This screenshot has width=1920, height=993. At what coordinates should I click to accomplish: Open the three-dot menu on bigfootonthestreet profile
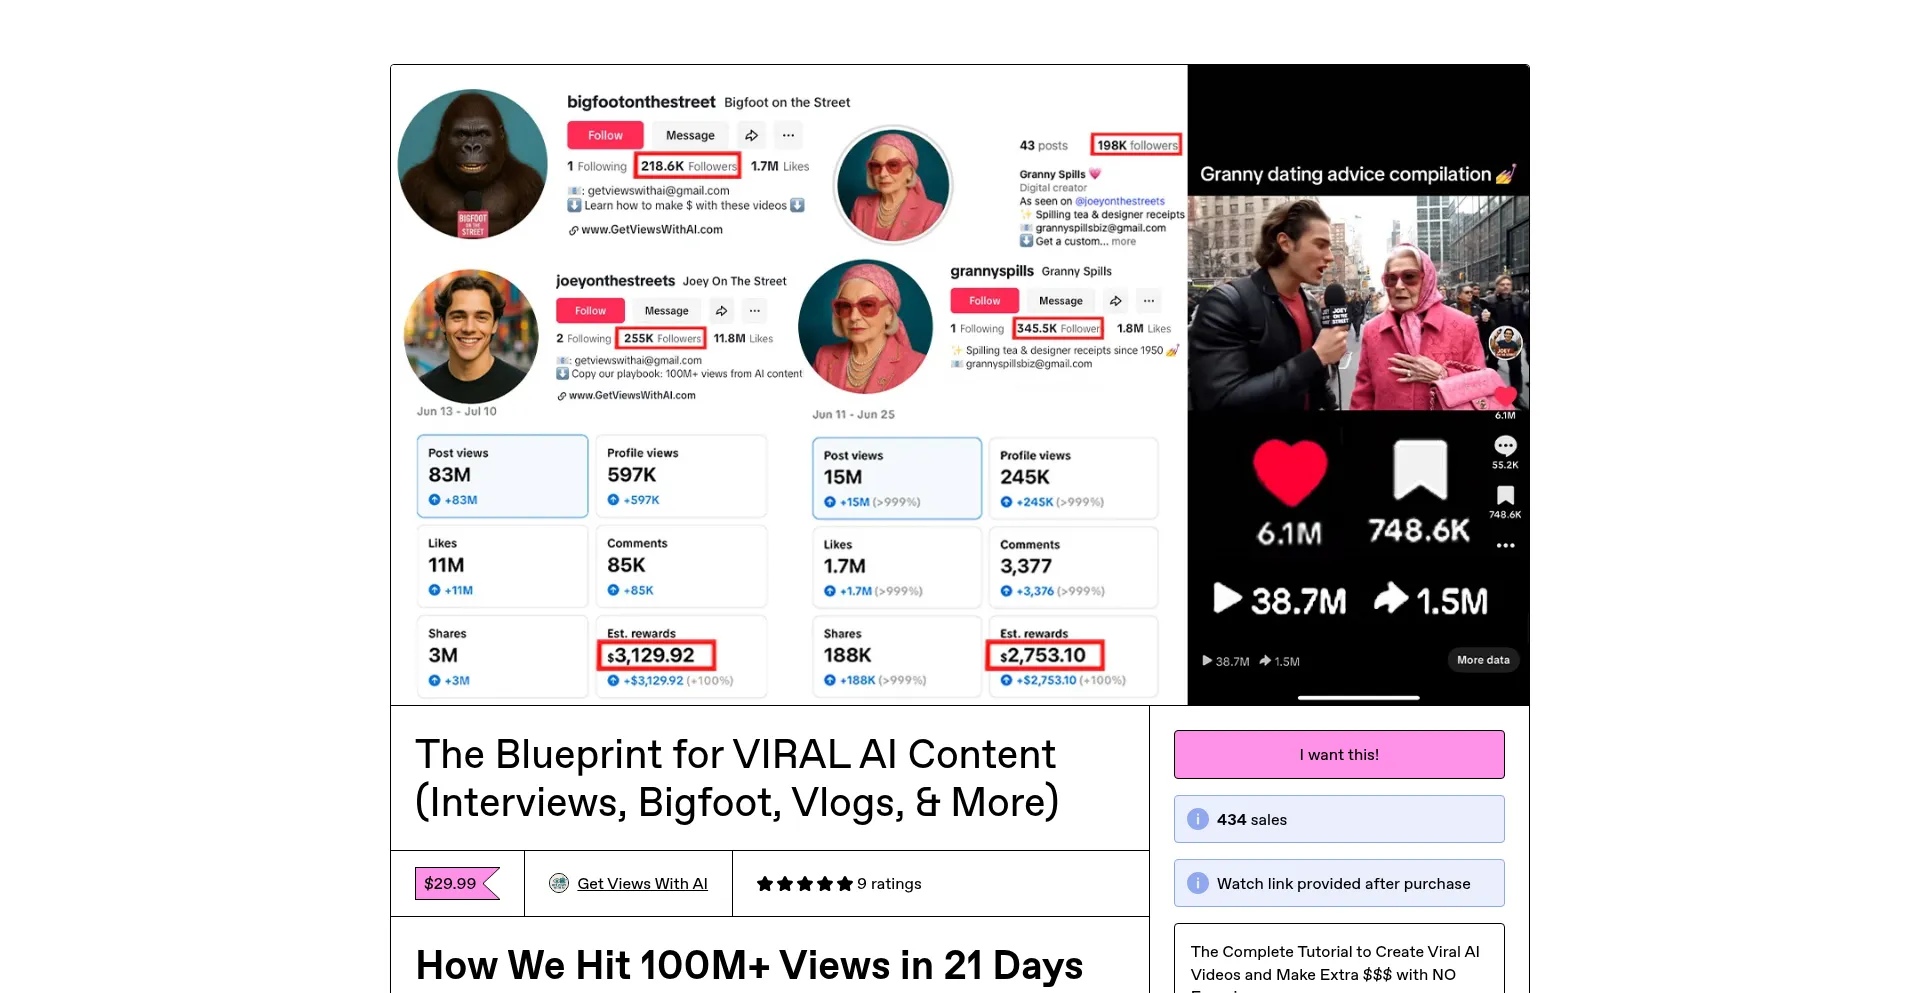click(x=788, y=135)
